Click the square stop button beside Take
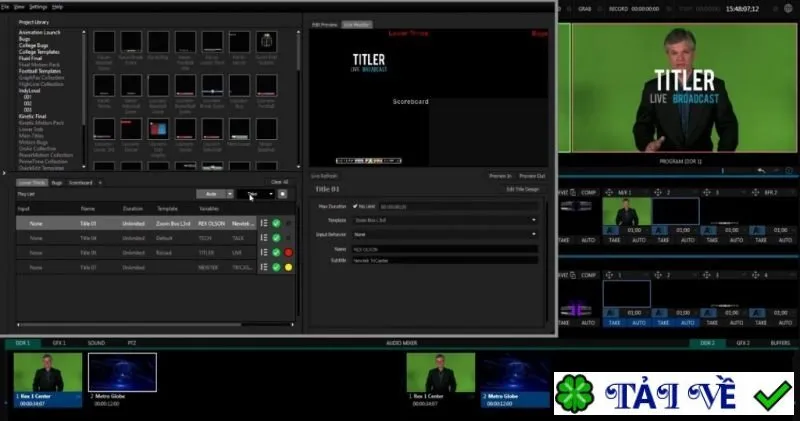The height and width of the screenshot is (421, 800). (283, 194)
